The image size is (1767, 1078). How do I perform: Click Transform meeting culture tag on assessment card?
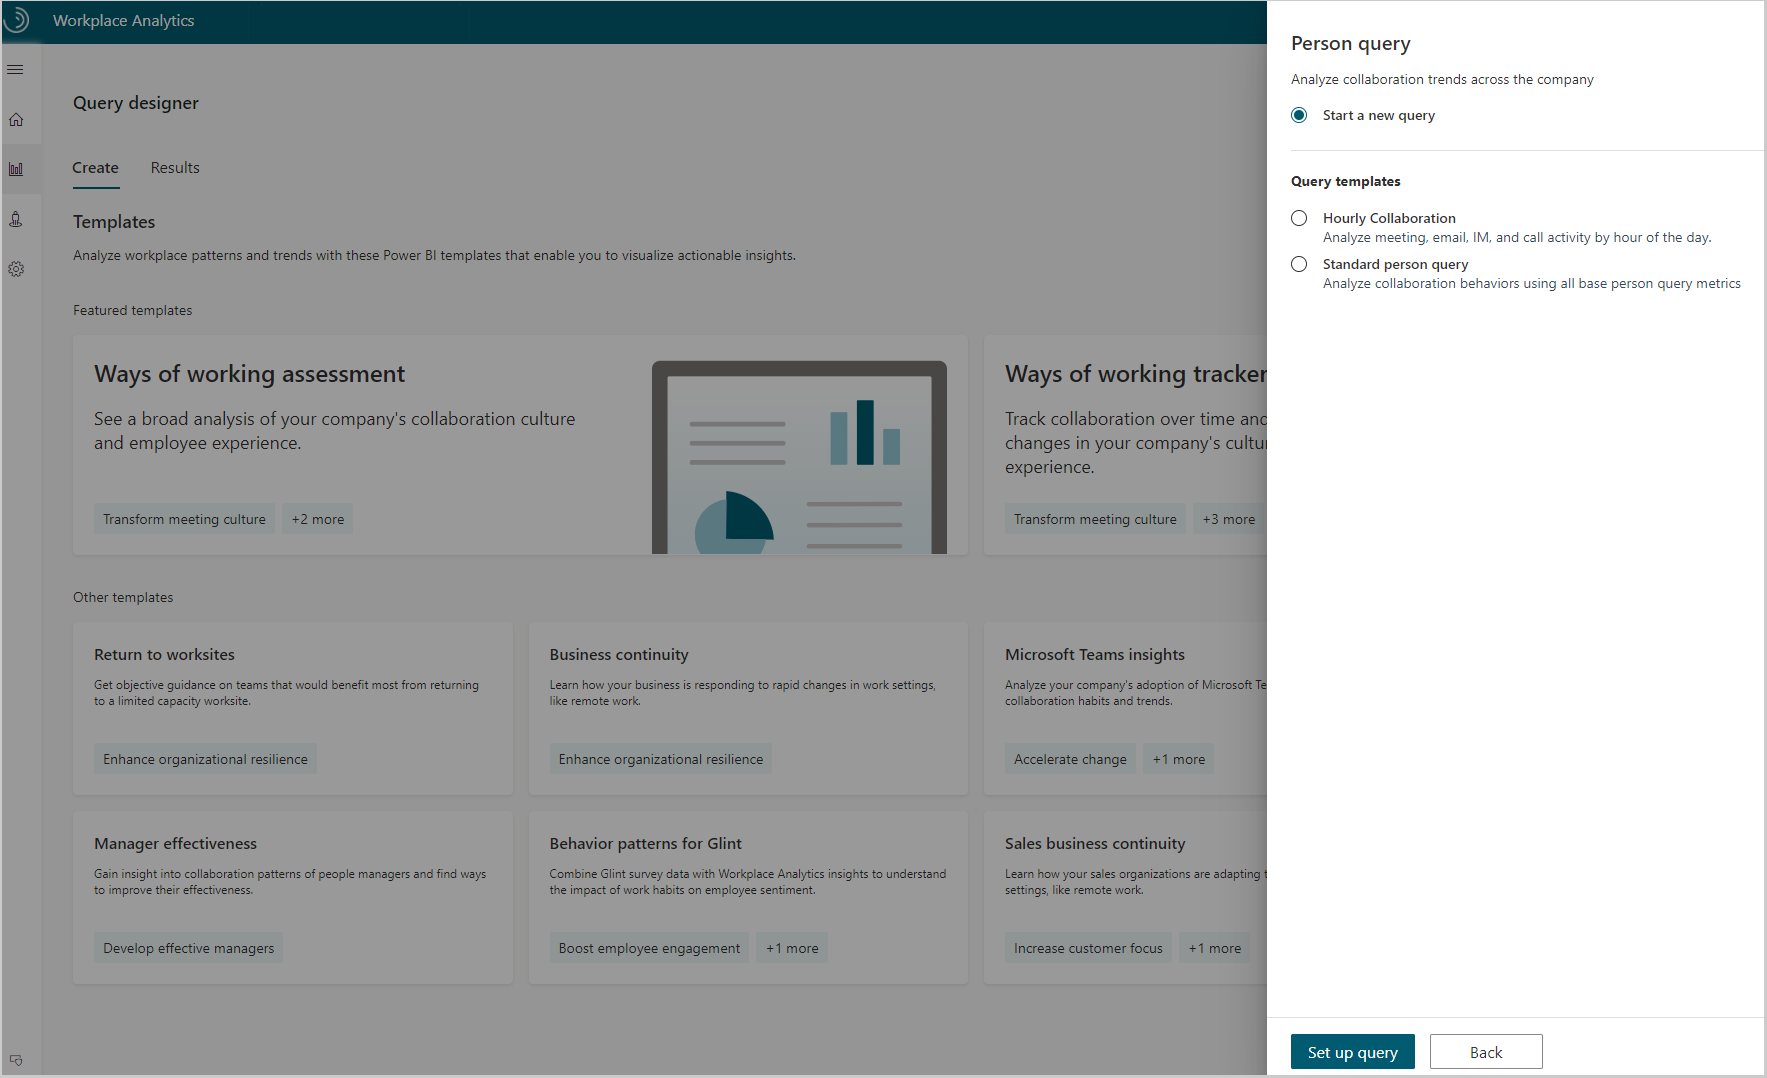(184, 519)
